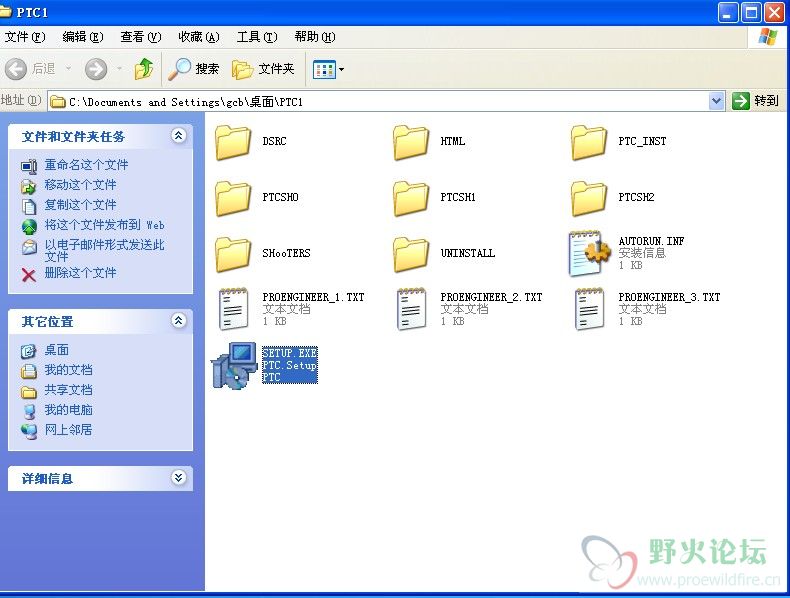The height and width of the screenshot is (598, 790).
Task: Open the 搜索 search tool
Action: click(x=193, y=69)
